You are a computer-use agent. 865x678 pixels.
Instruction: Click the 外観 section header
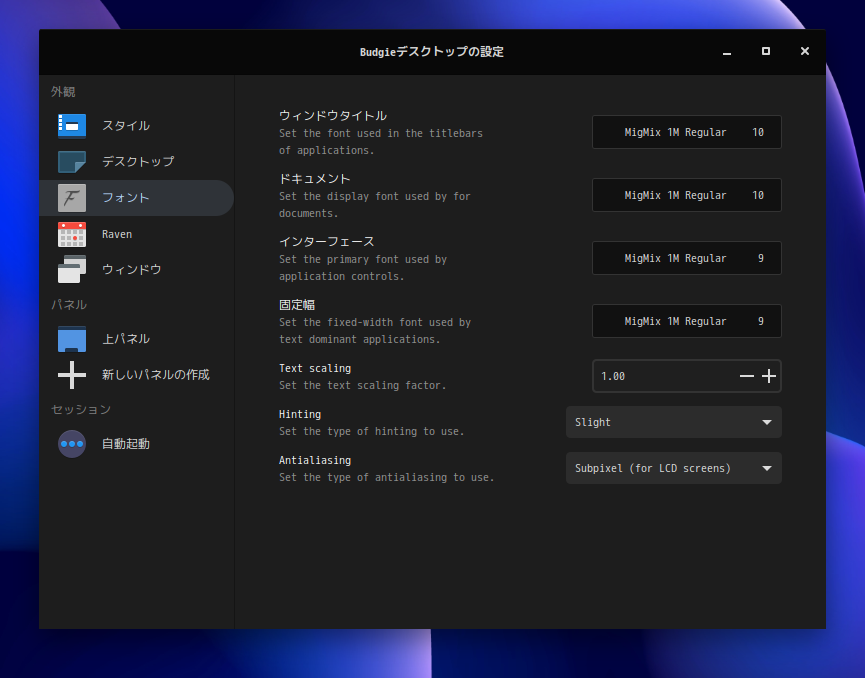[63, 92]
